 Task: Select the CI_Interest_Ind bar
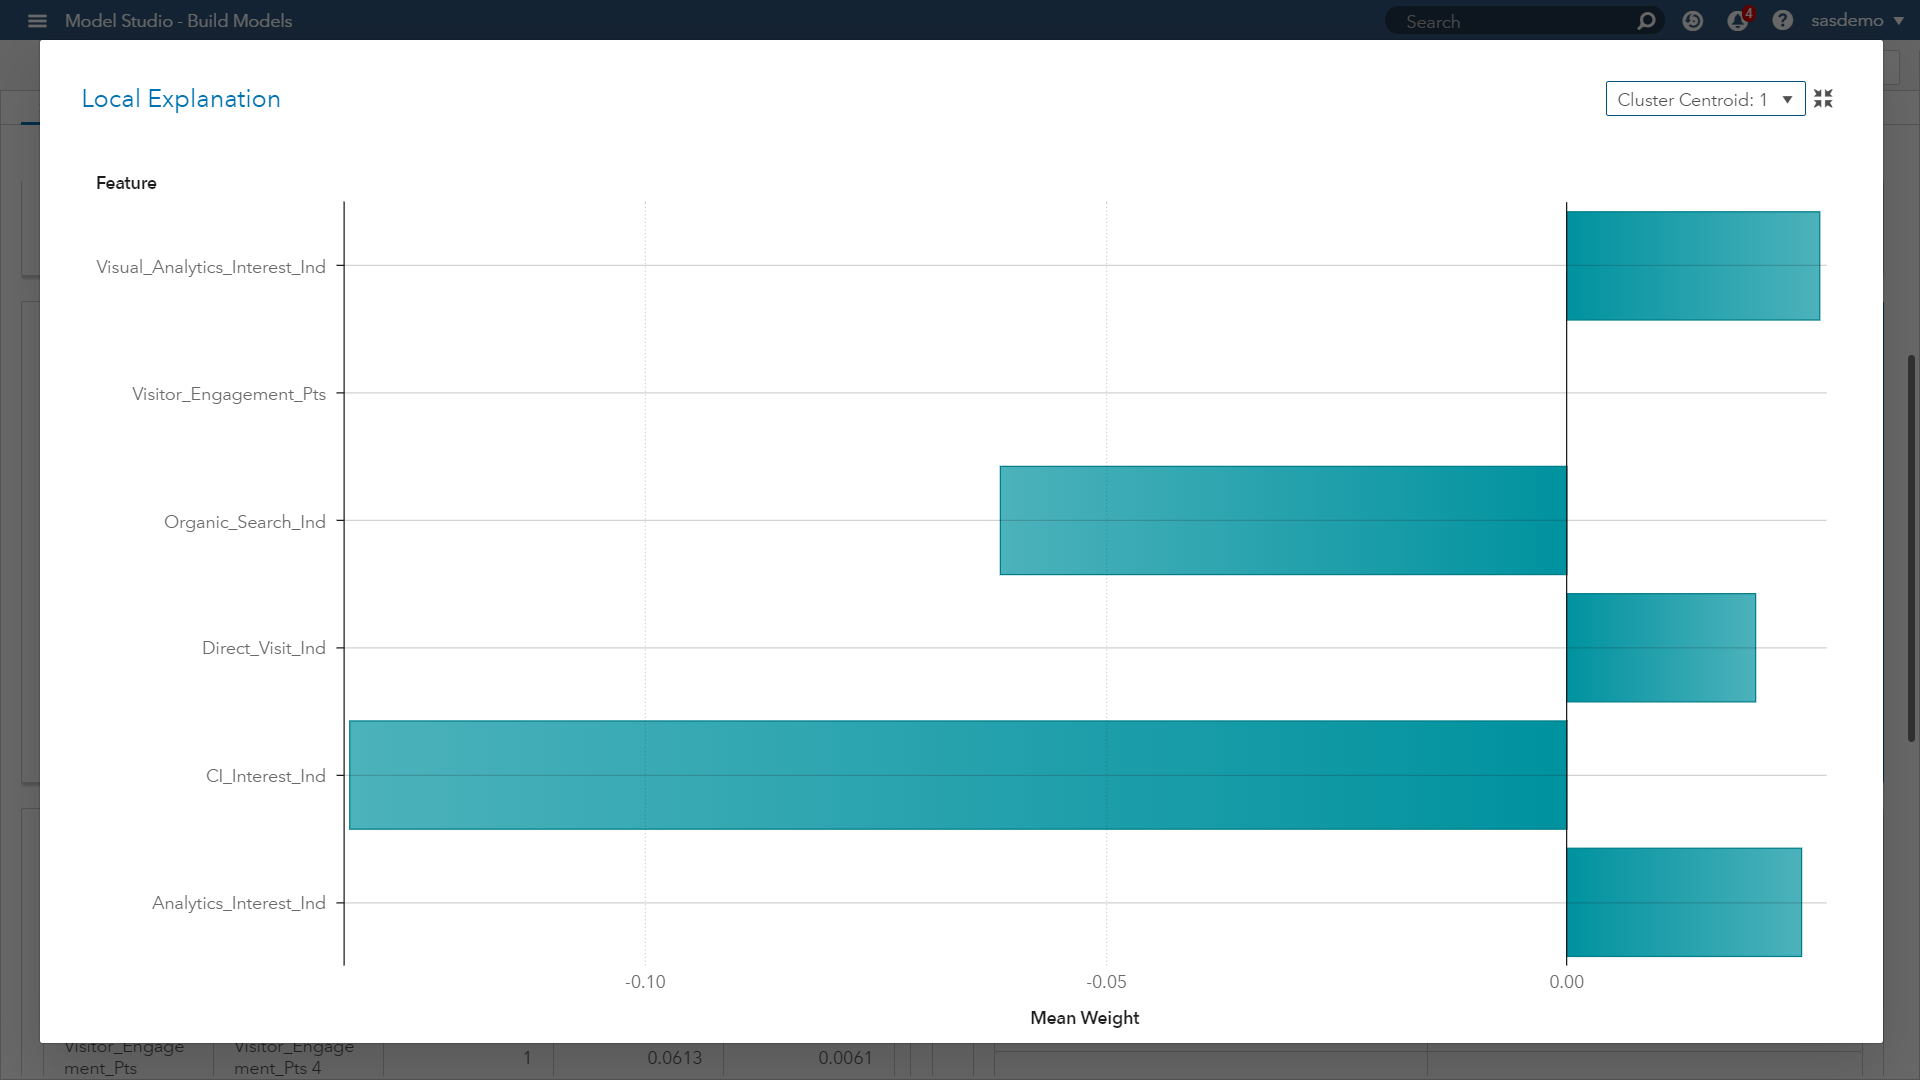coord(957,775)
